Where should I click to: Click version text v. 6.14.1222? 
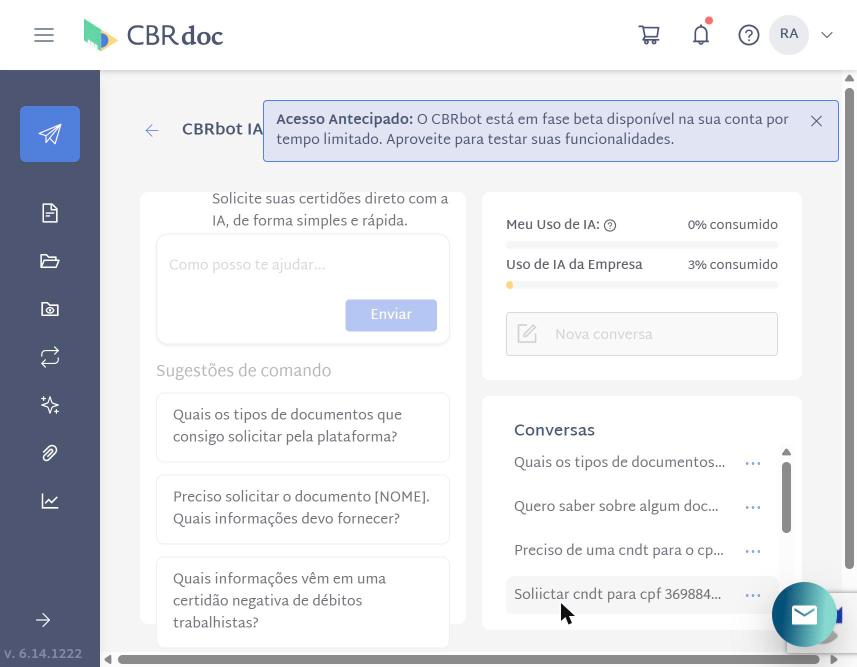(43, 654)
